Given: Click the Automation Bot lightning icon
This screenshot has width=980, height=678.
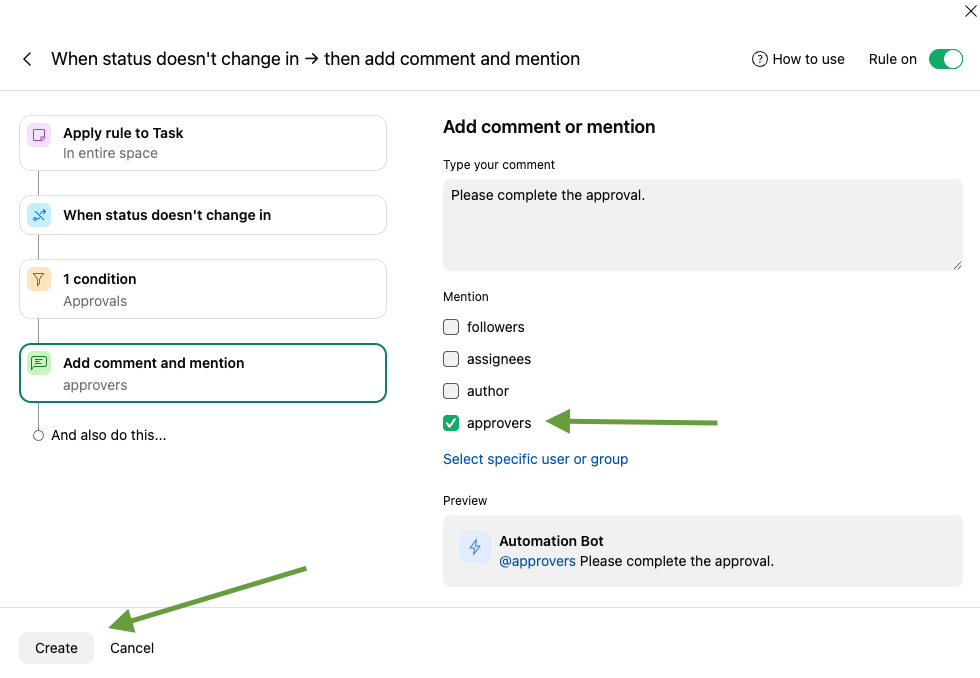Looking at the screenshot, I should 475,547.
